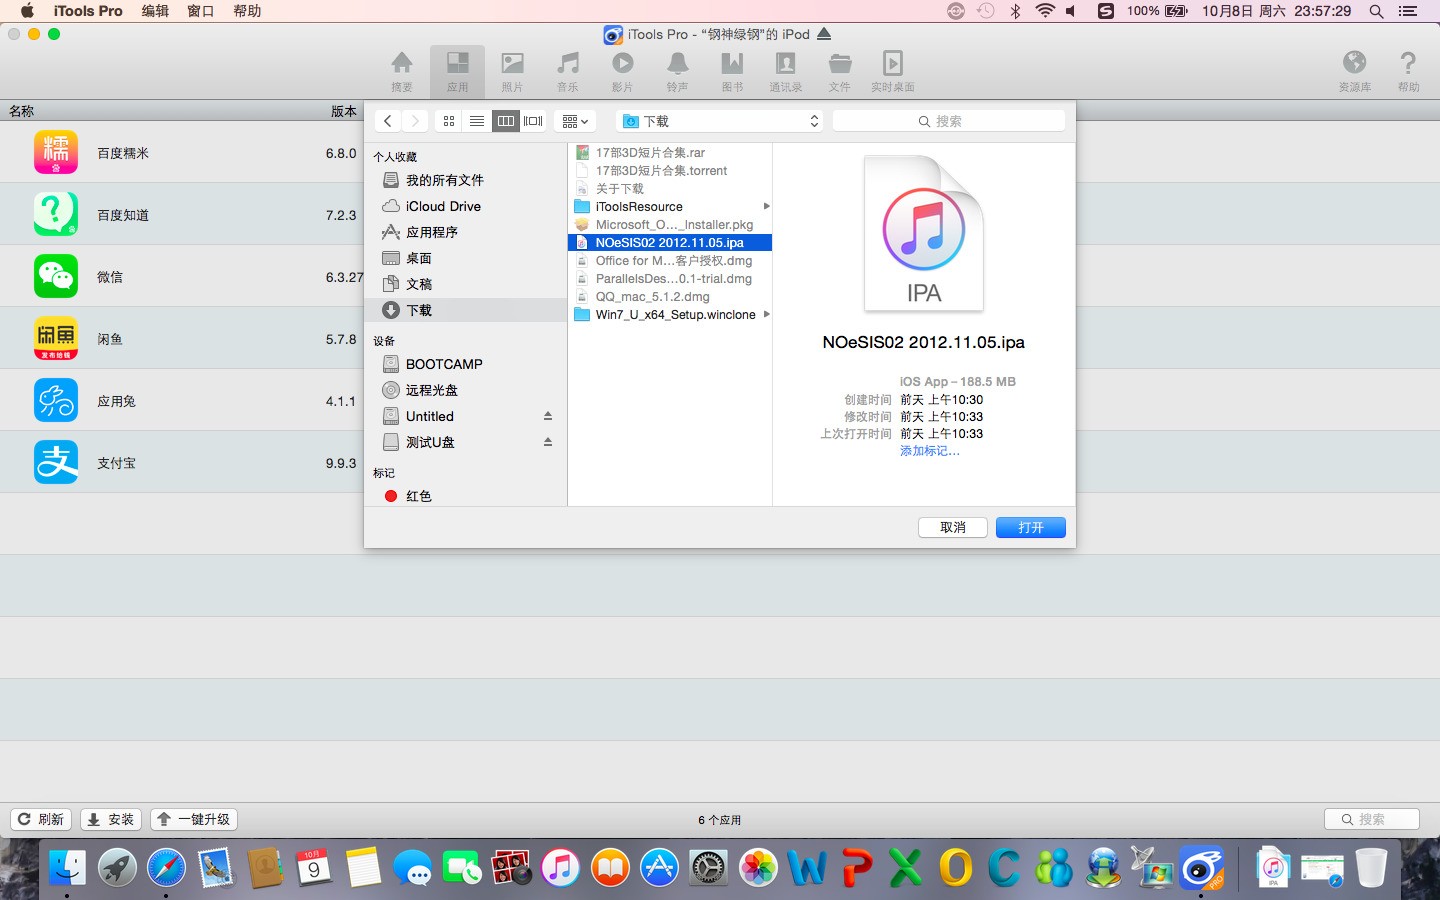The image size is (1440, 900).
Task: Click the 添加标记 link
Action: click(x=930, y=451)
